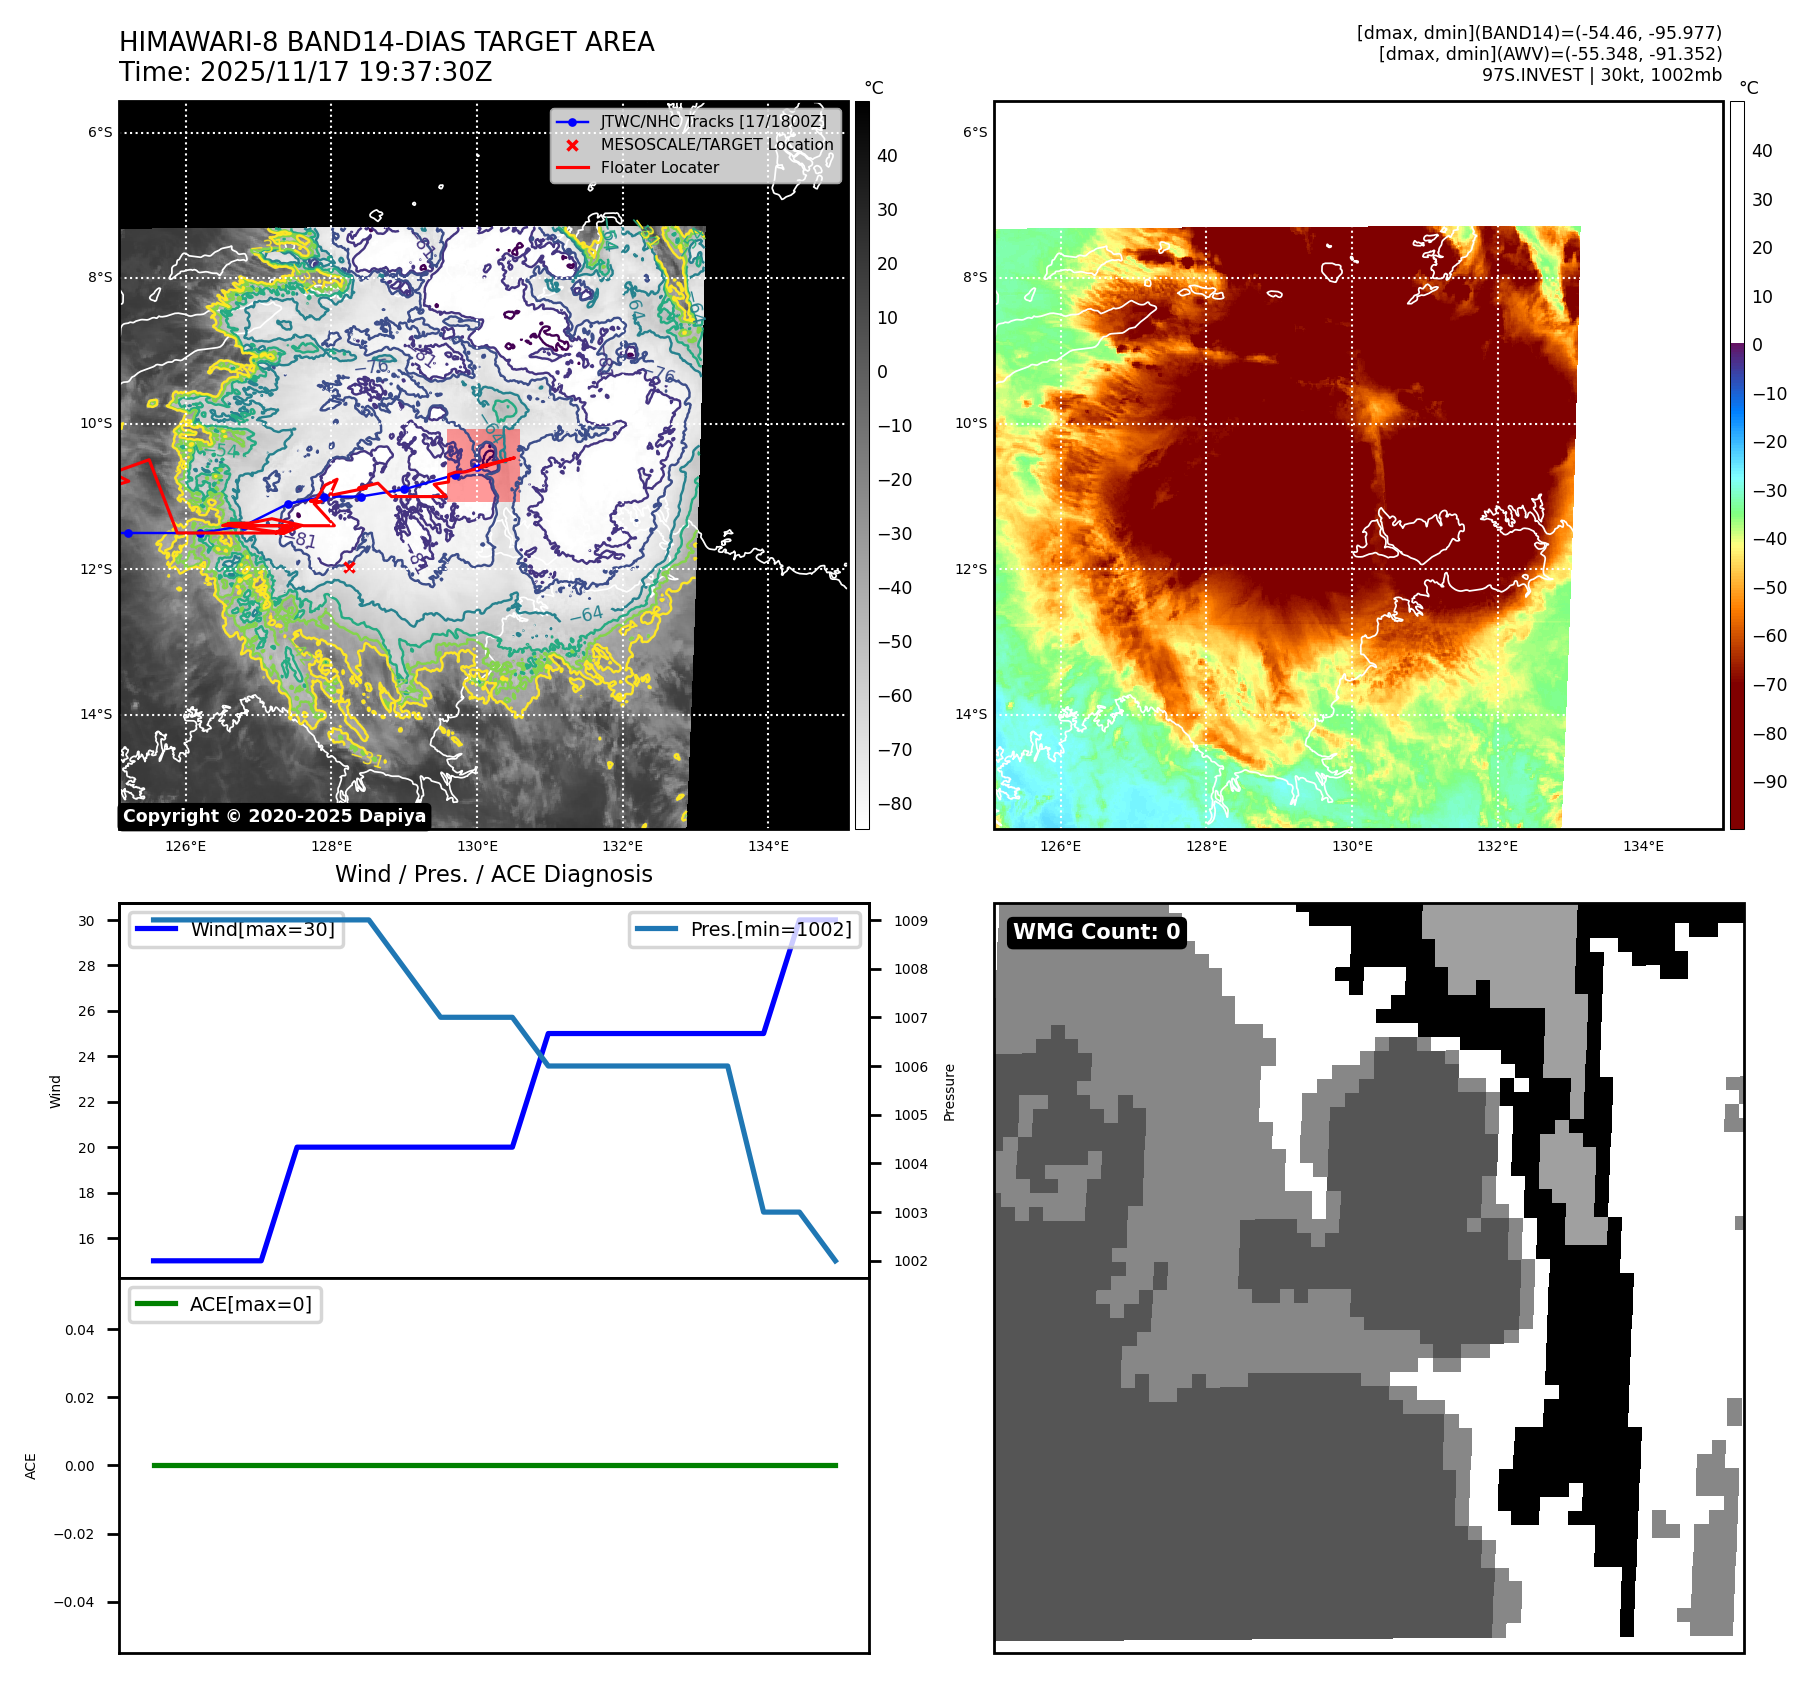Click the dmax dmin BAND14 readout text
The width and height of the screenshot is (1813, 1690).
pos(1538,33)
